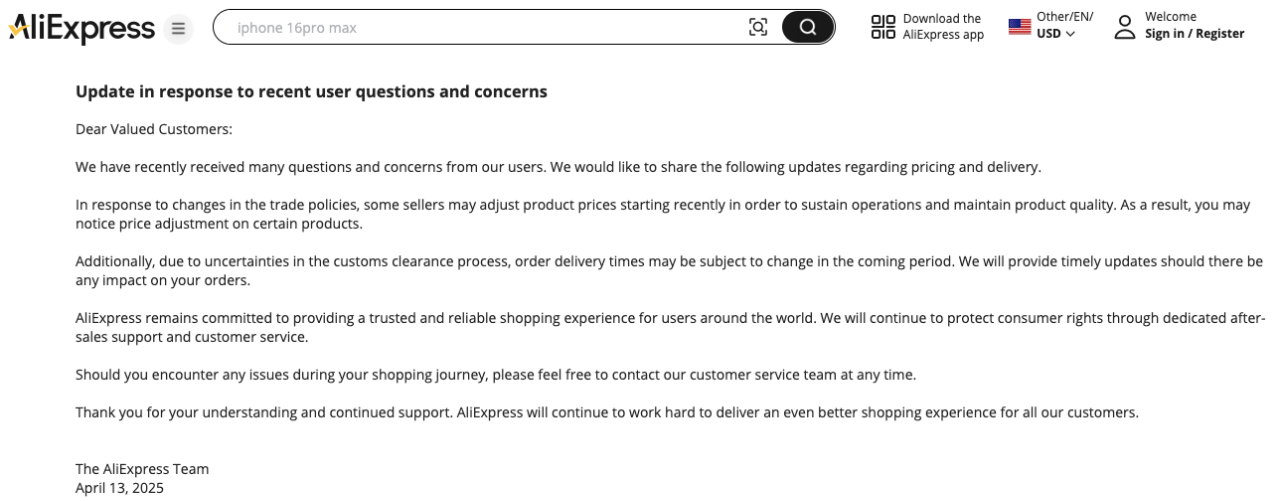Click the April 13, 2025 date
This screenshot has width=1280, height=501.
[x=120, y=488]
